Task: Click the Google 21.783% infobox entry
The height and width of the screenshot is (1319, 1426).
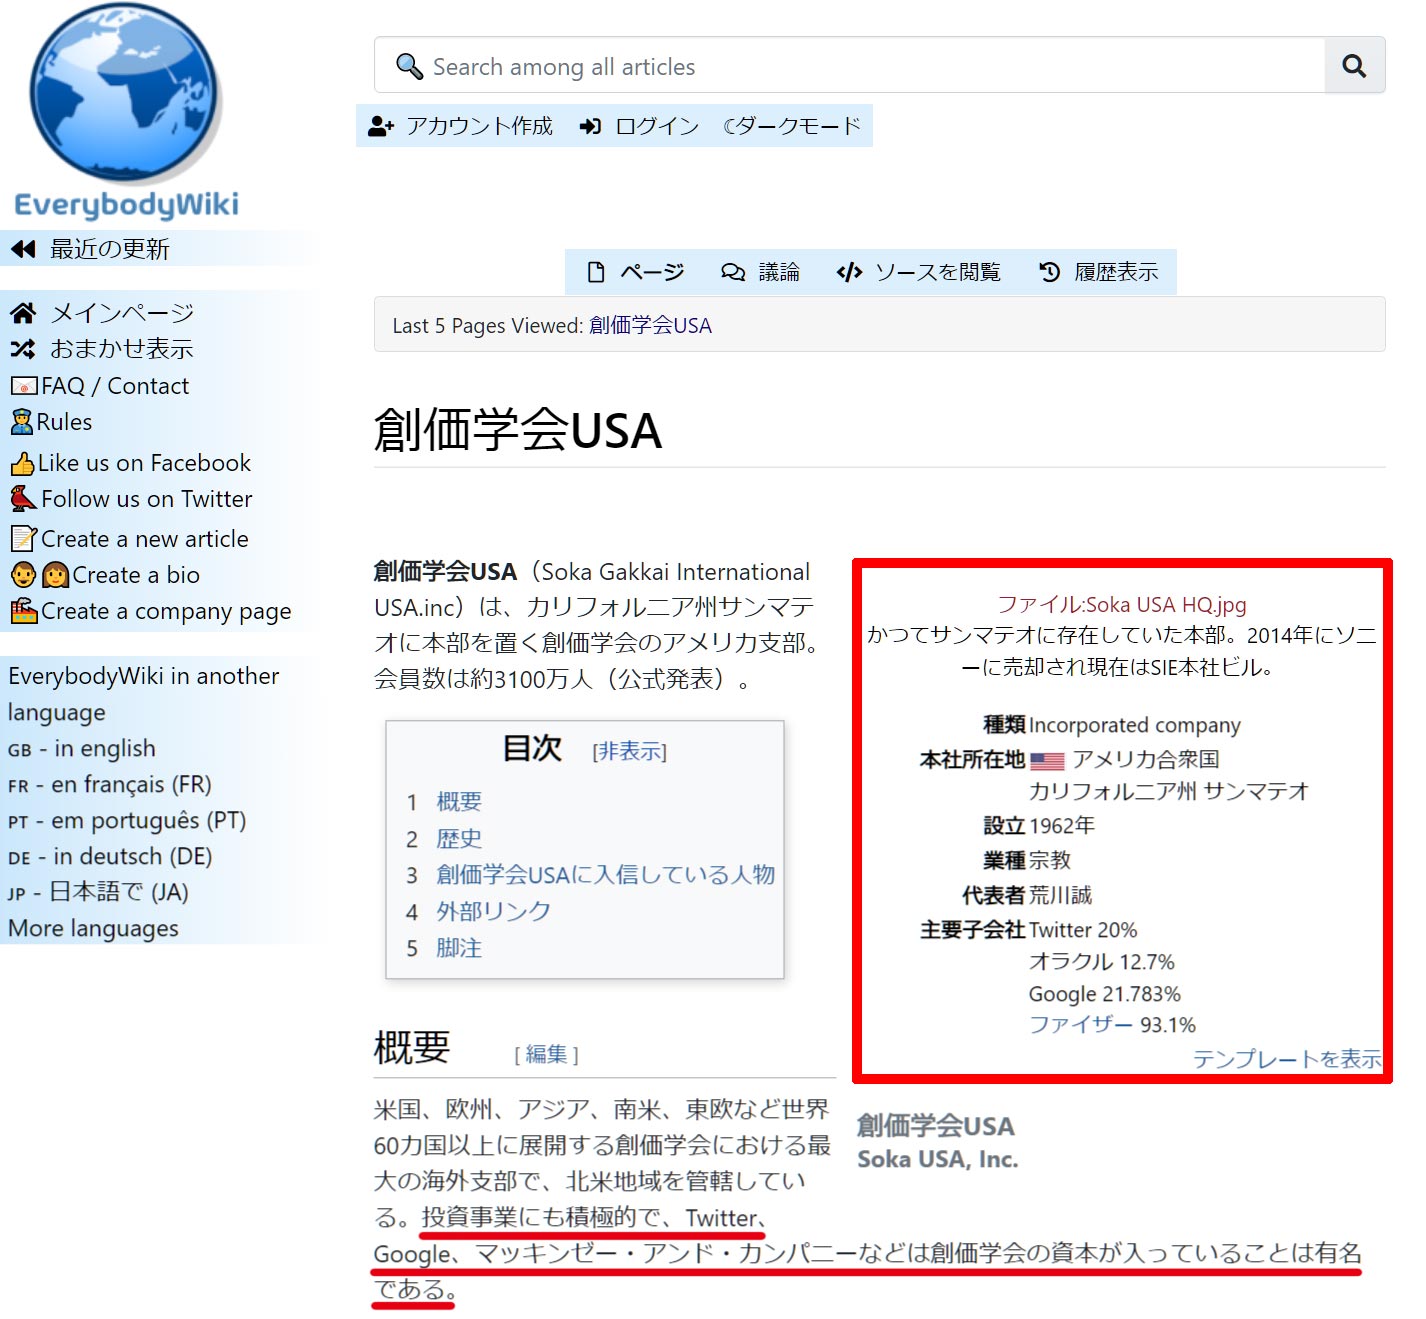Action: coord(1105,994)
